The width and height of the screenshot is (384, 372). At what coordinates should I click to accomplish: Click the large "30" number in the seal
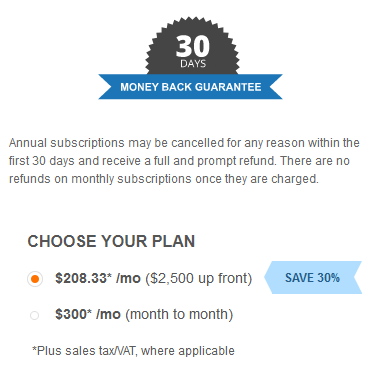click(x=193, y=46)
